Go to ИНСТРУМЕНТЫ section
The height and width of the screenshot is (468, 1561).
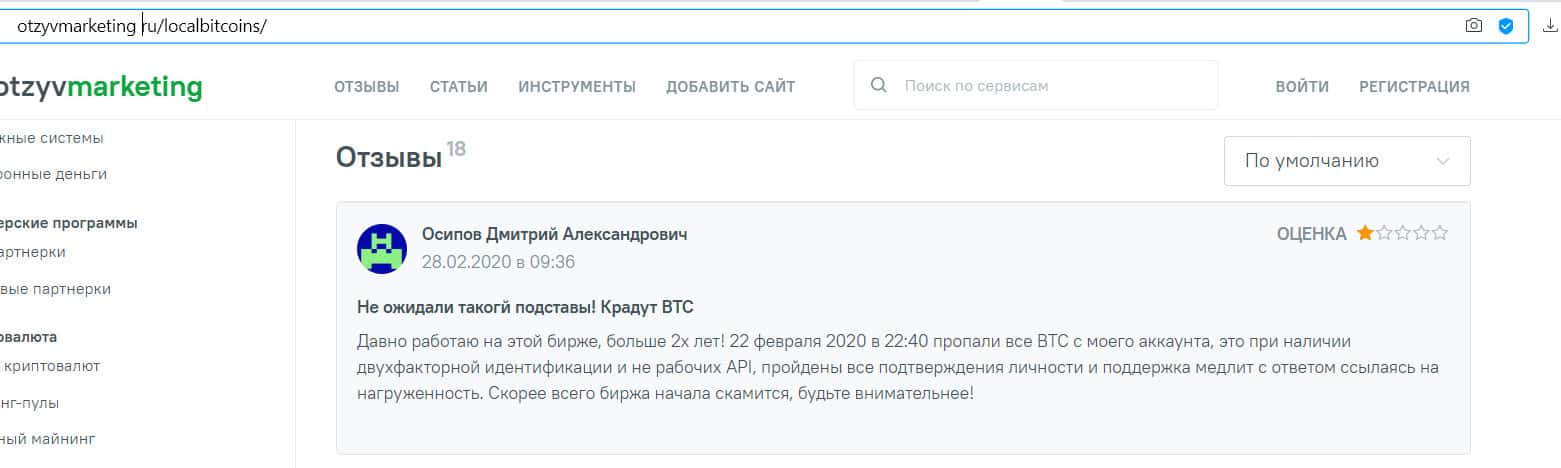(576, 87)
